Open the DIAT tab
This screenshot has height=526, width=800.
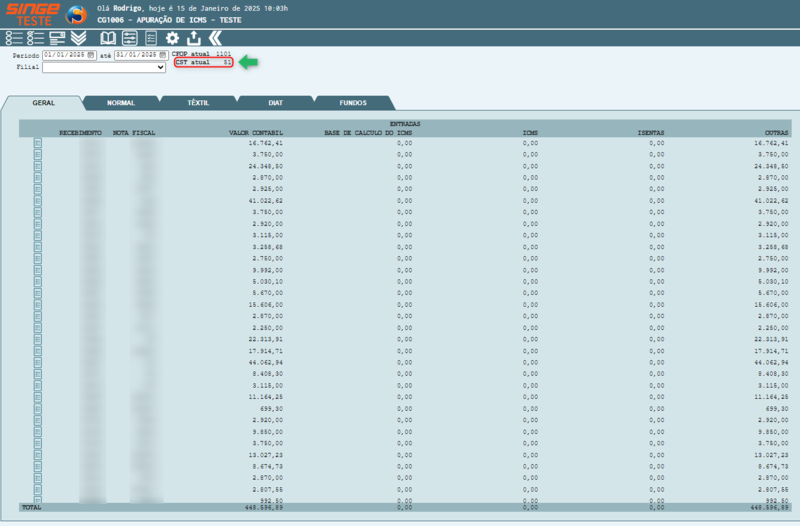point(275,103)
